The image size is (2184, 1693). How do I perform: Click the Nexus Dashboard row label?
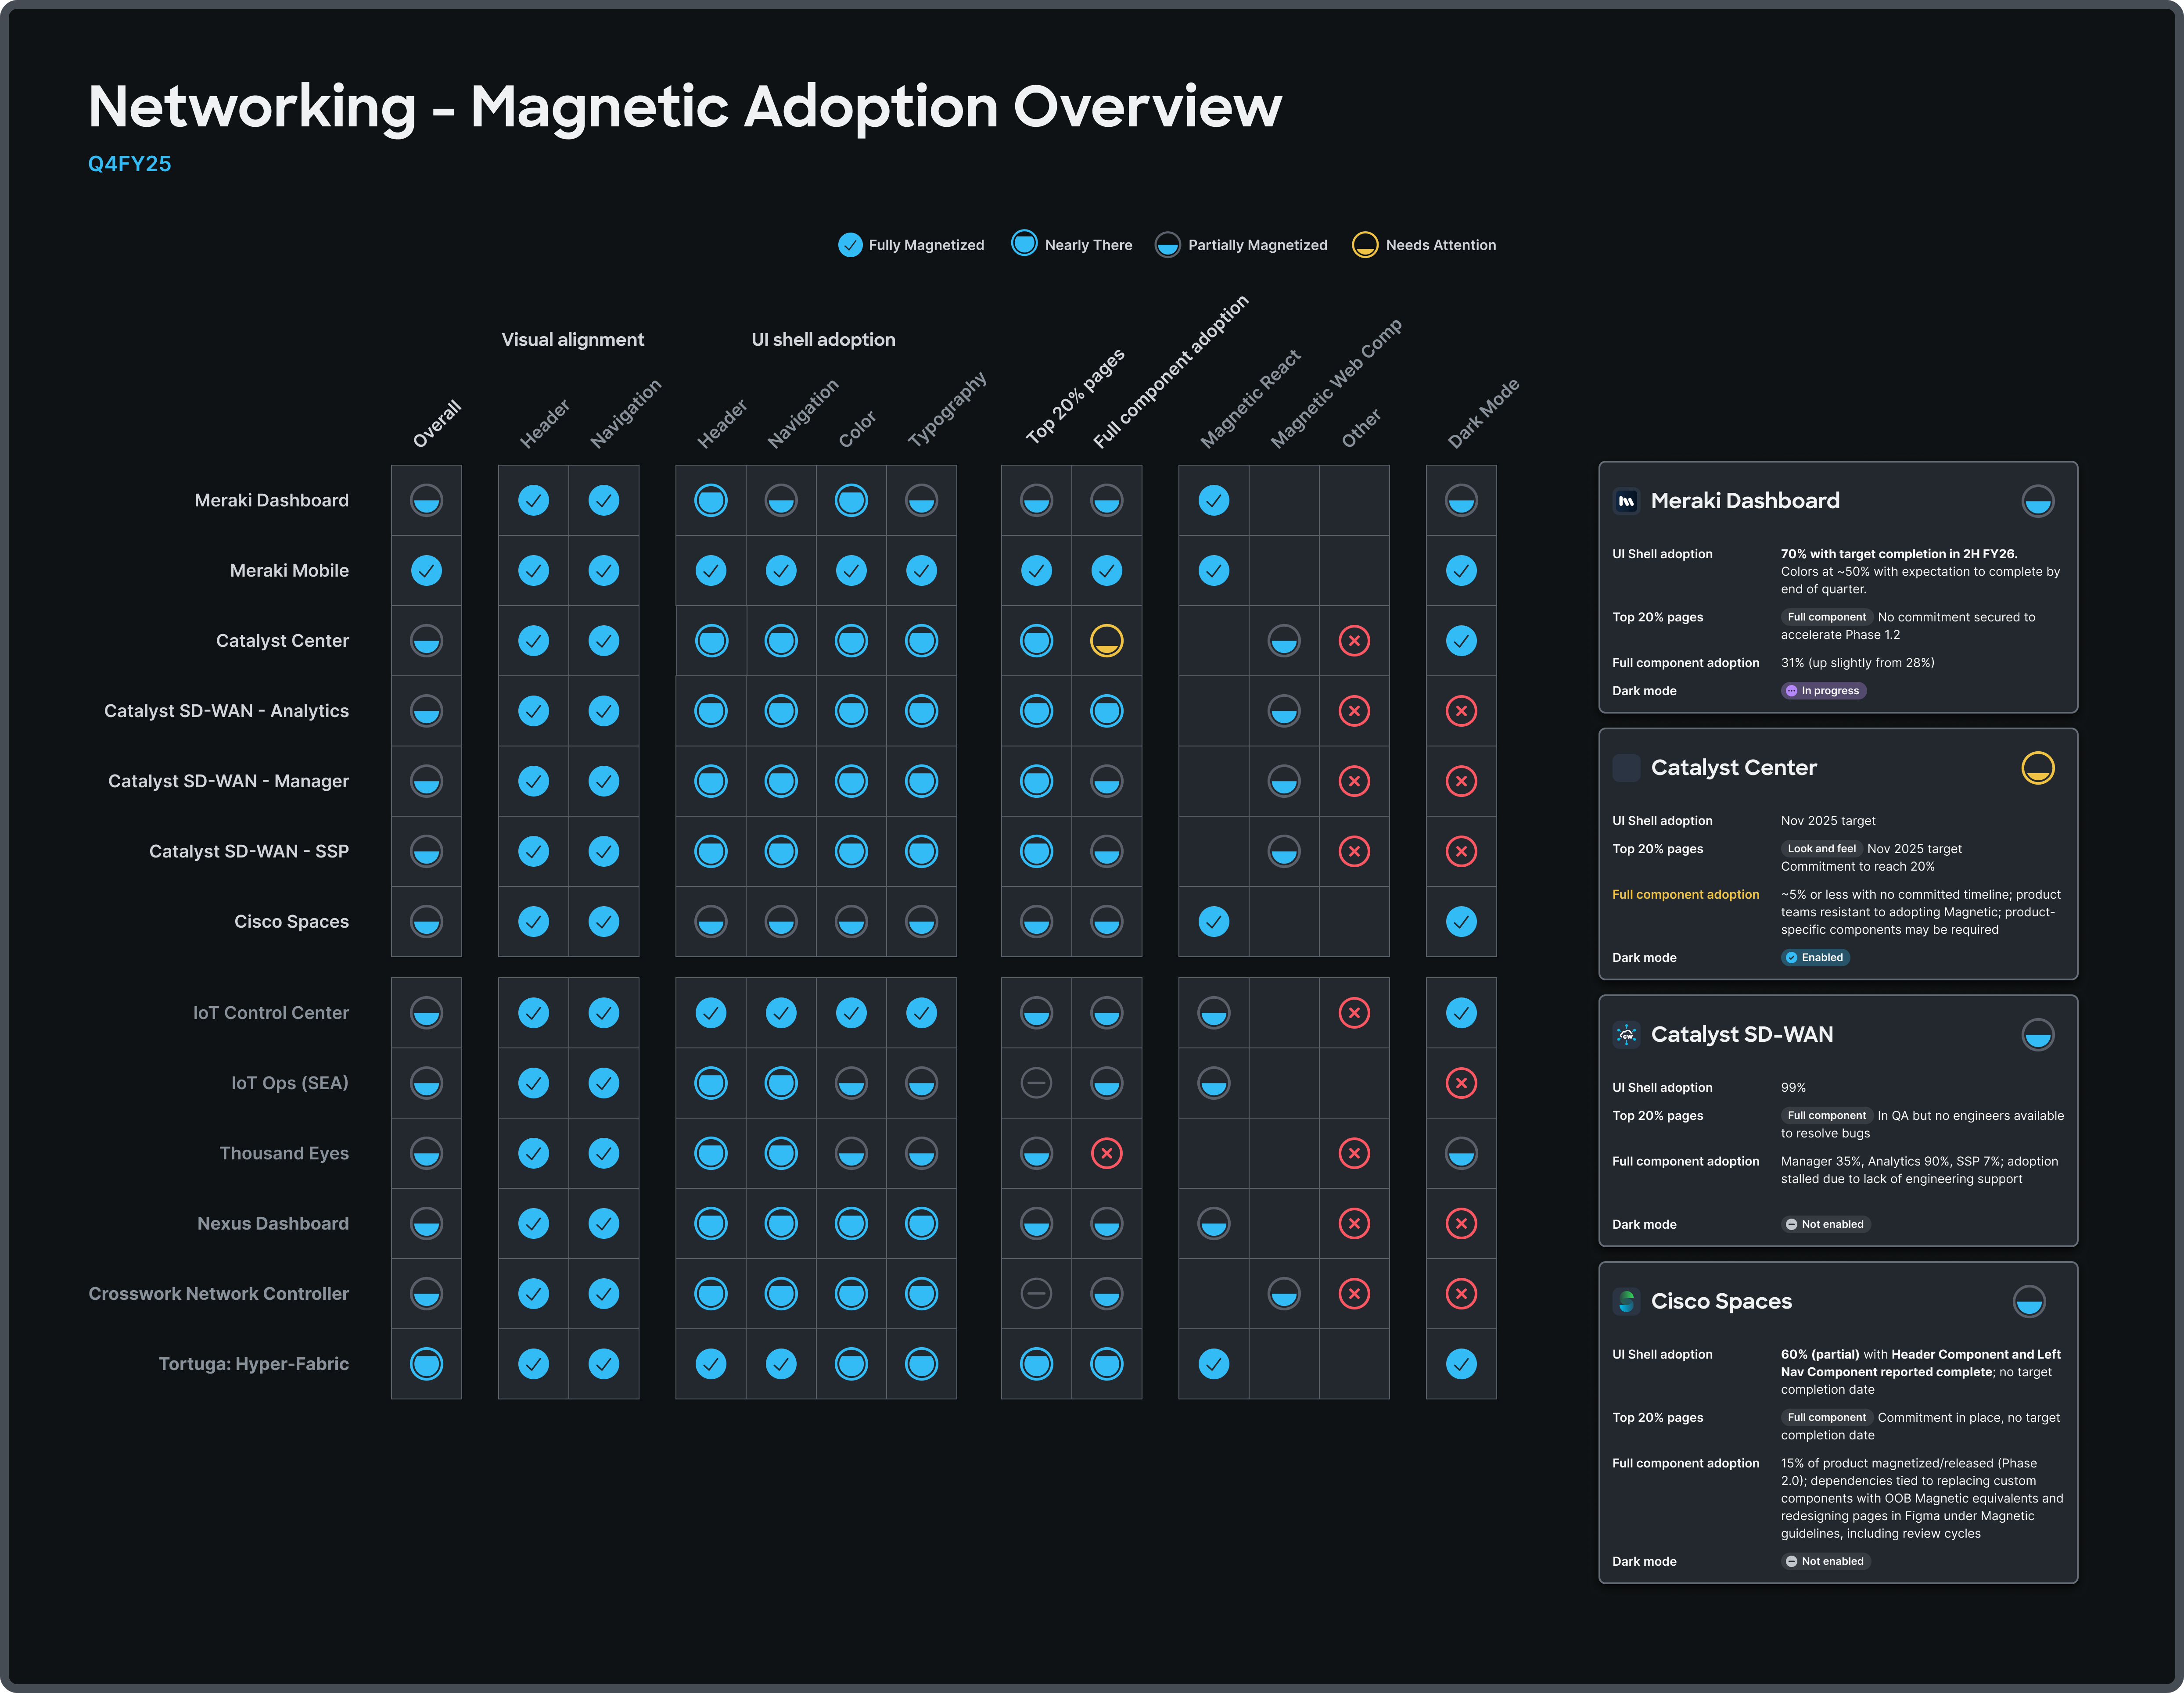click(273, 1224)
